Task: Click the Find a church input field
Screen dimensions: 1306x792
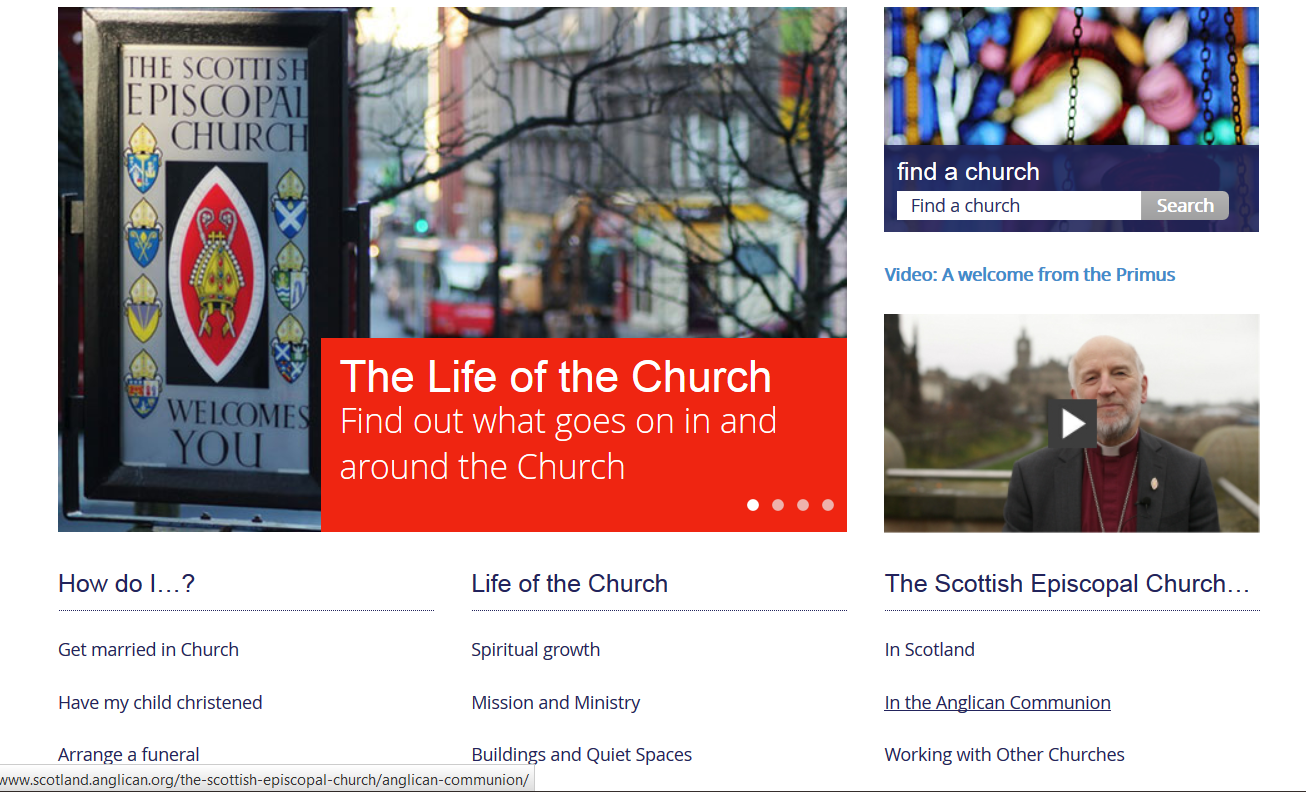Action: coord(1019,206)
